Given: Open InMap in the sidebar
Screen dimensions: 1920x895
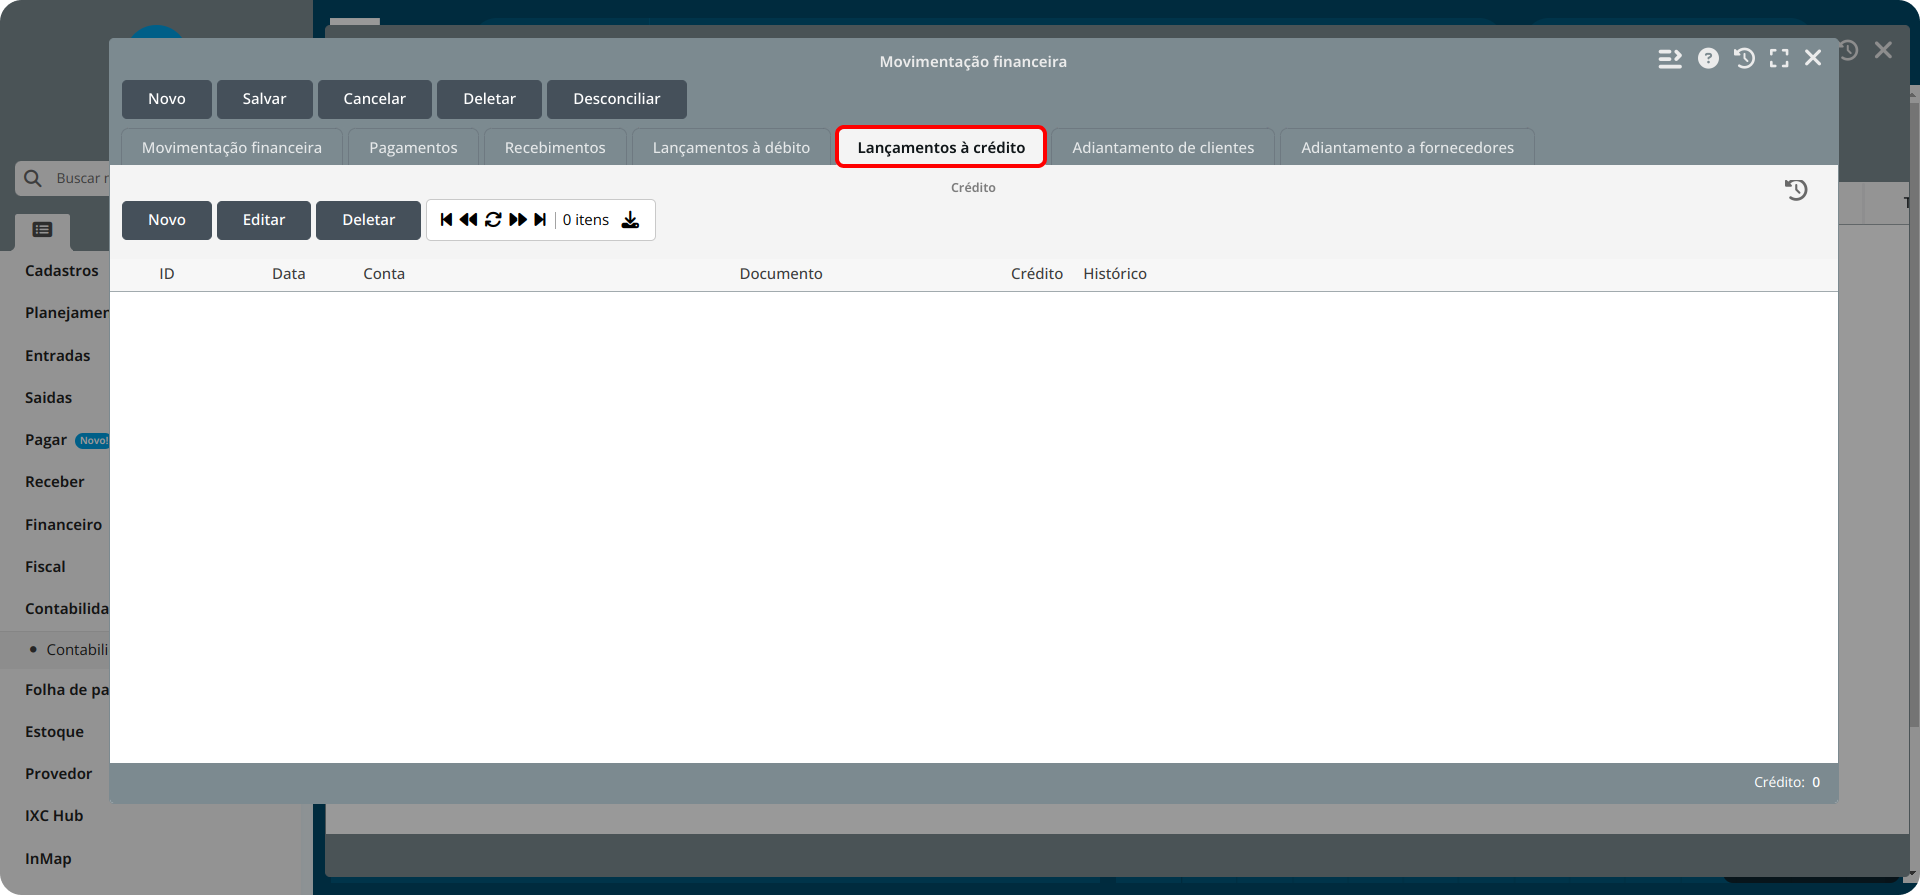Looking at the screenshot, I should [48, 859].
